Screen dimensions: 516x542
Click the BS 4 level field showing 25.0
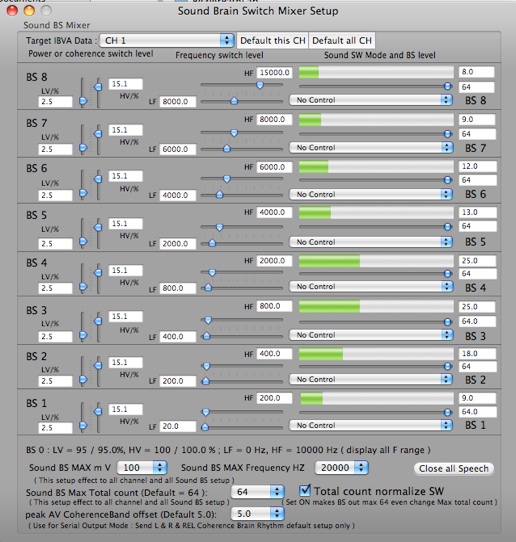(477, 261)
